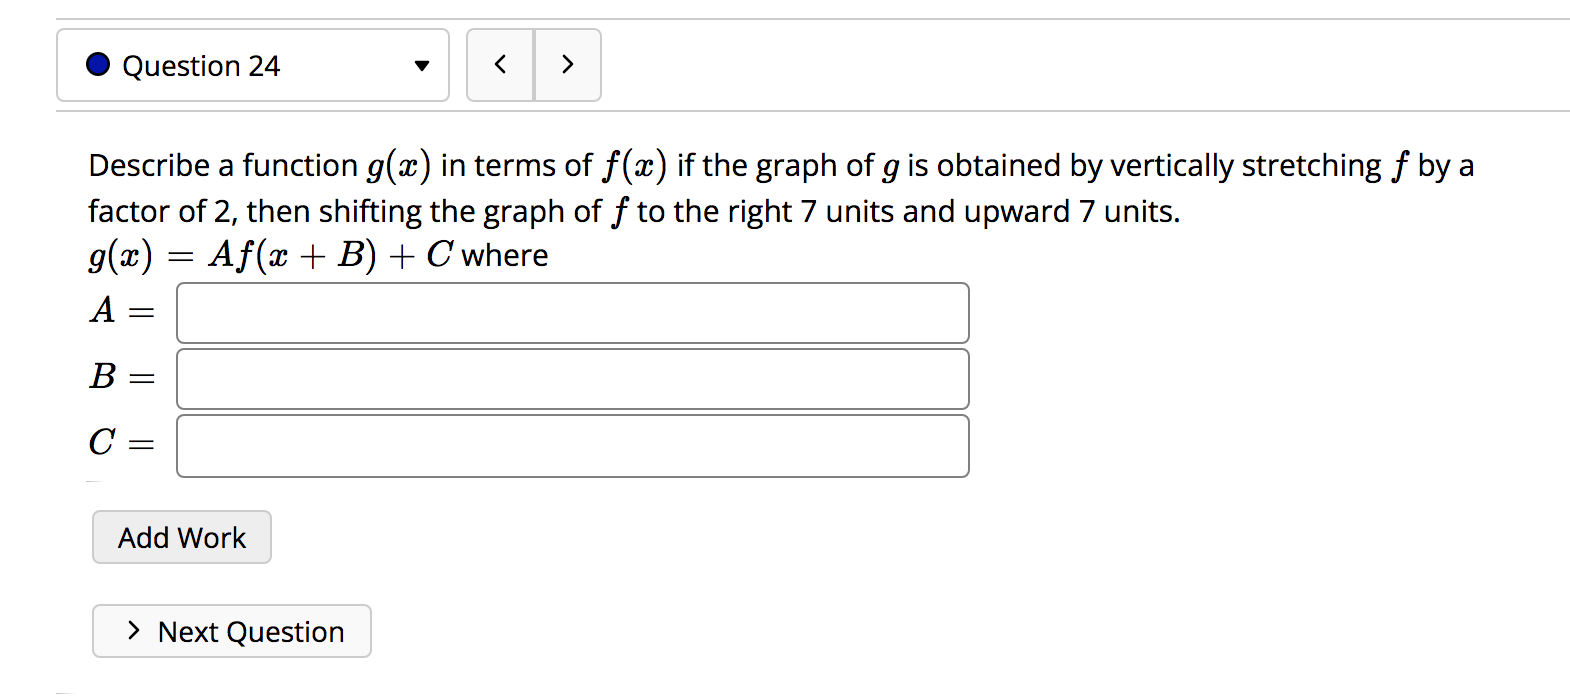Click the Add Work button

point(181,537)
